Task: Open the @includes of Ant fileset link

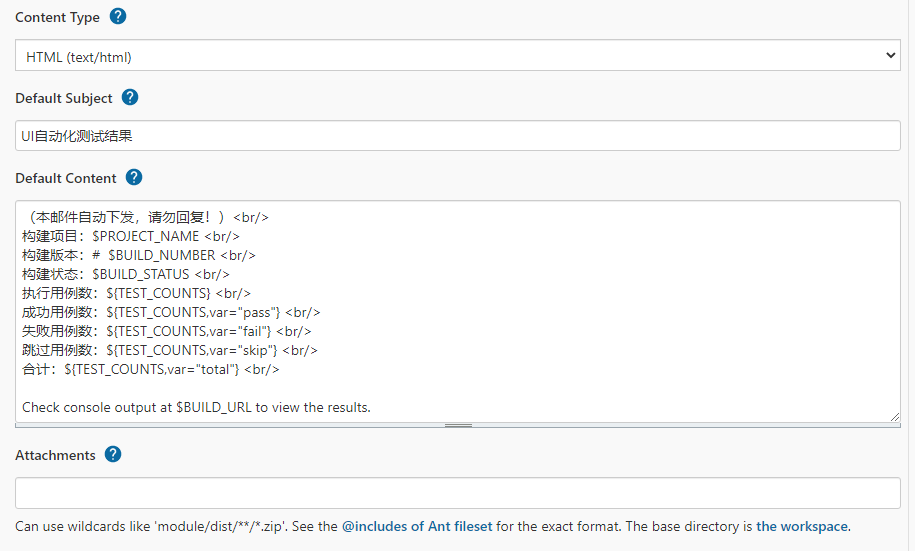Action: [417, 526]
